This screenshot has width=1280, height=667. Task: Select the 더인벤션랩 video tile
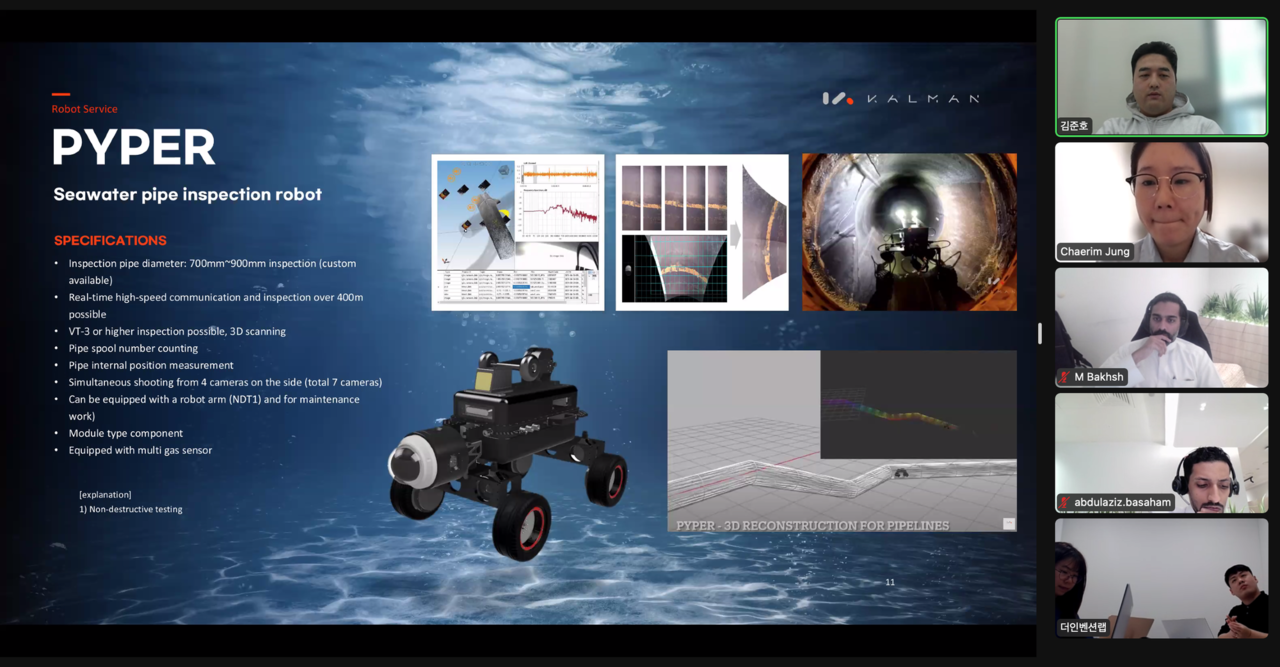click(x=1161, y=578)
